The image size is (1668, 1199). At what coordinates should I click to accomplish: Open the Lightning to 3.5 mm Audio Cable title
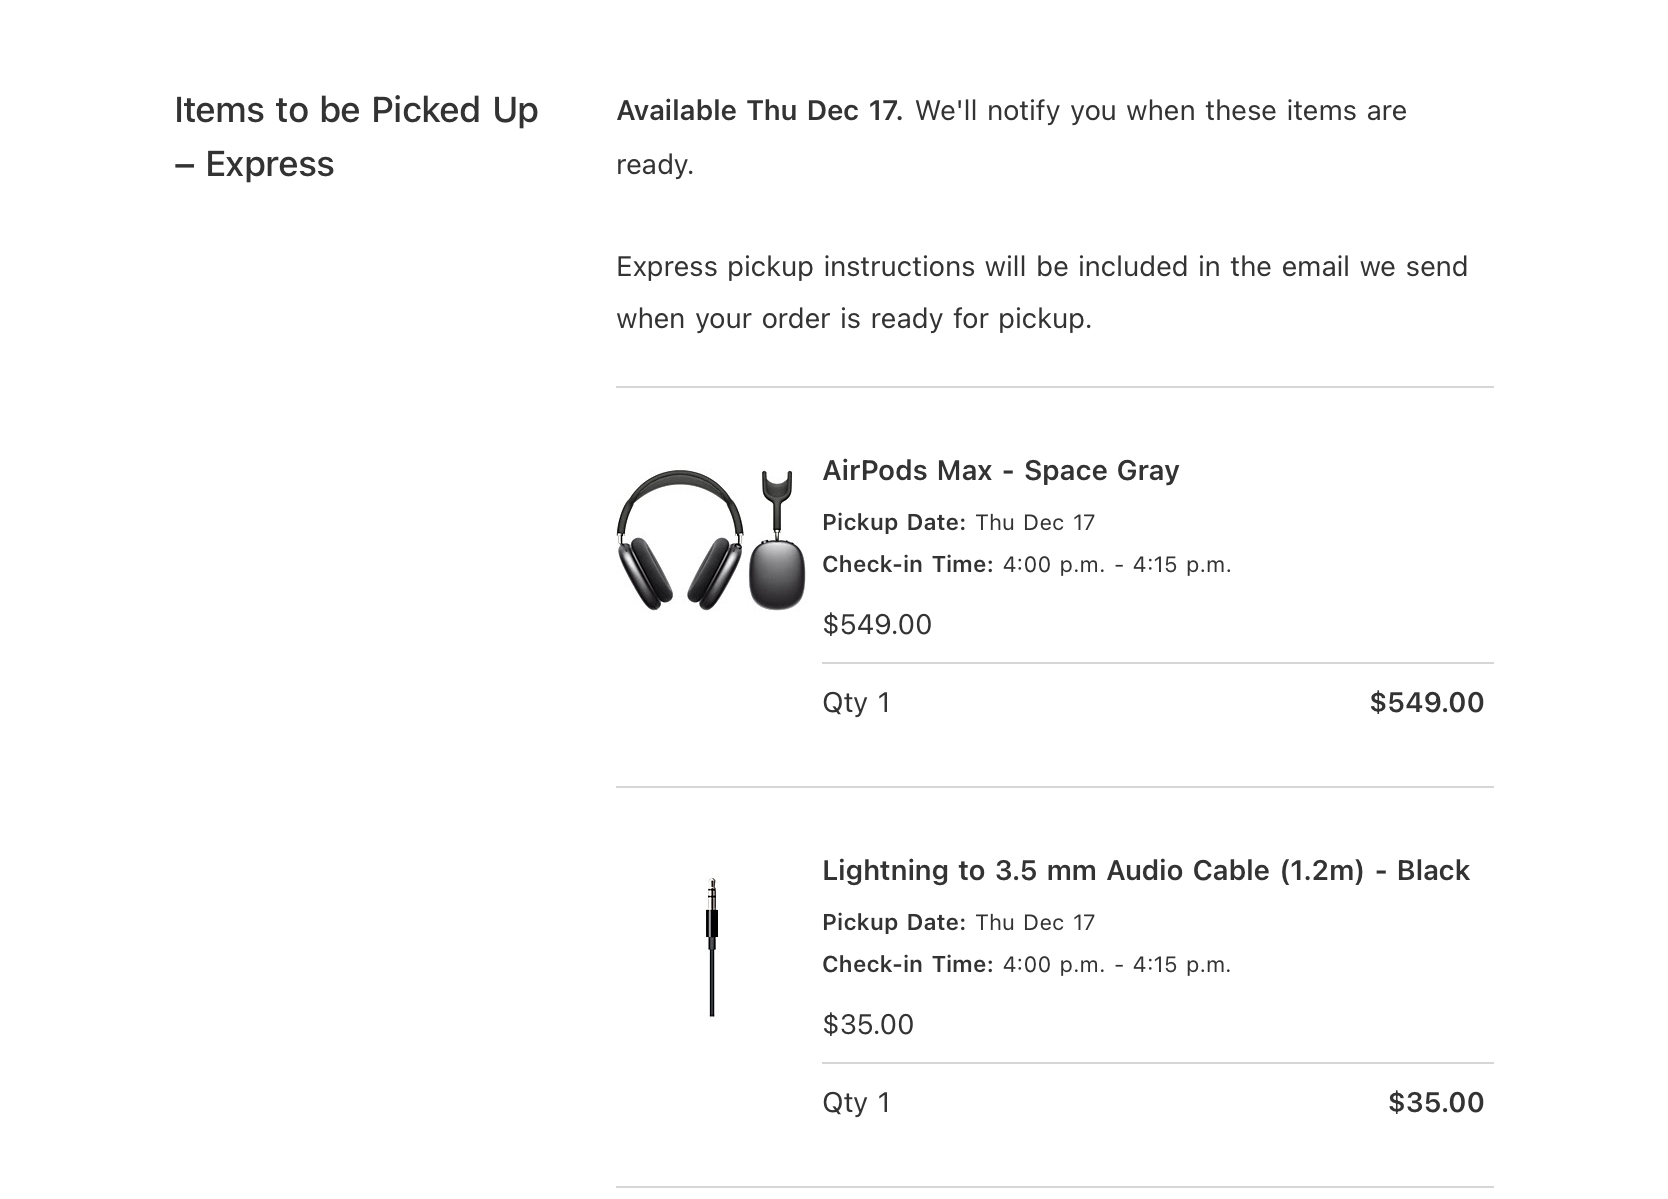(x=1145, y=870)
